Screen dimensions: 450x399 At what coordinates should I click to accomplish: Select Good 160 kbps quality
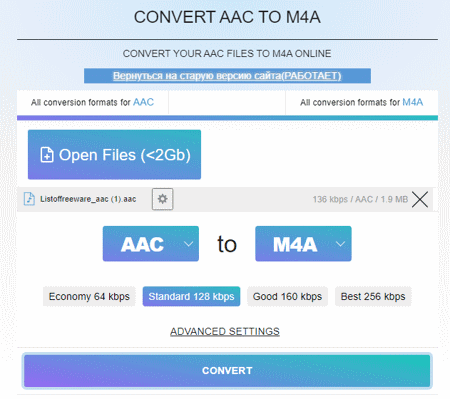(x=287, y=296)
